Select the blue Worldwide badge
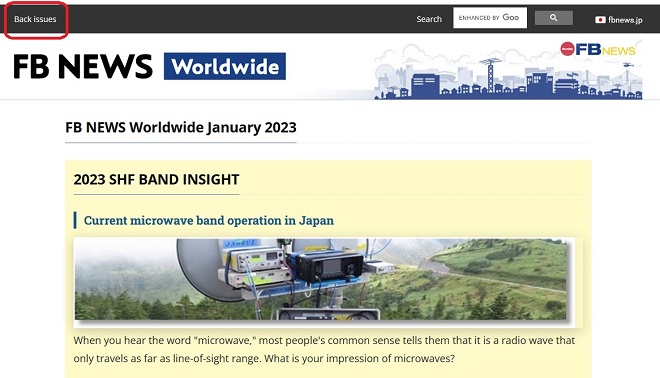This screenshot has width=660, height=378. coord(225,66)
